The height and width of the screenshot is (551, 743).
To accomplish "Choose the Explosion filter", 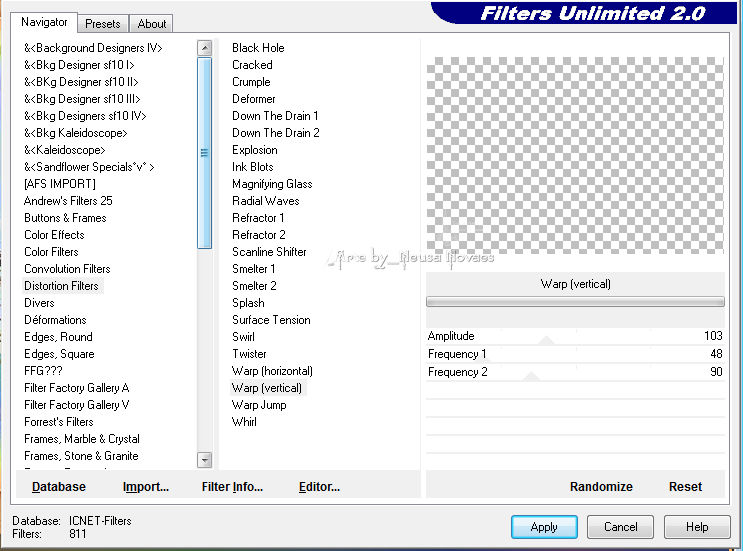I will coord(255,150).
